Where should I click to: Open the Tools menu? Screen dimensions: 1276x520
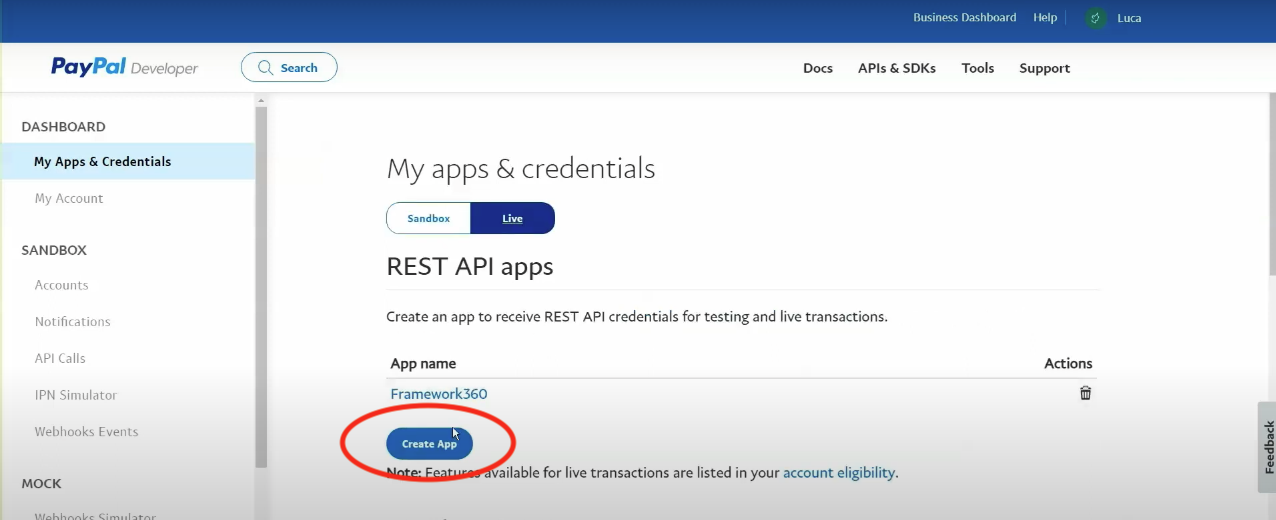[977, 68]
